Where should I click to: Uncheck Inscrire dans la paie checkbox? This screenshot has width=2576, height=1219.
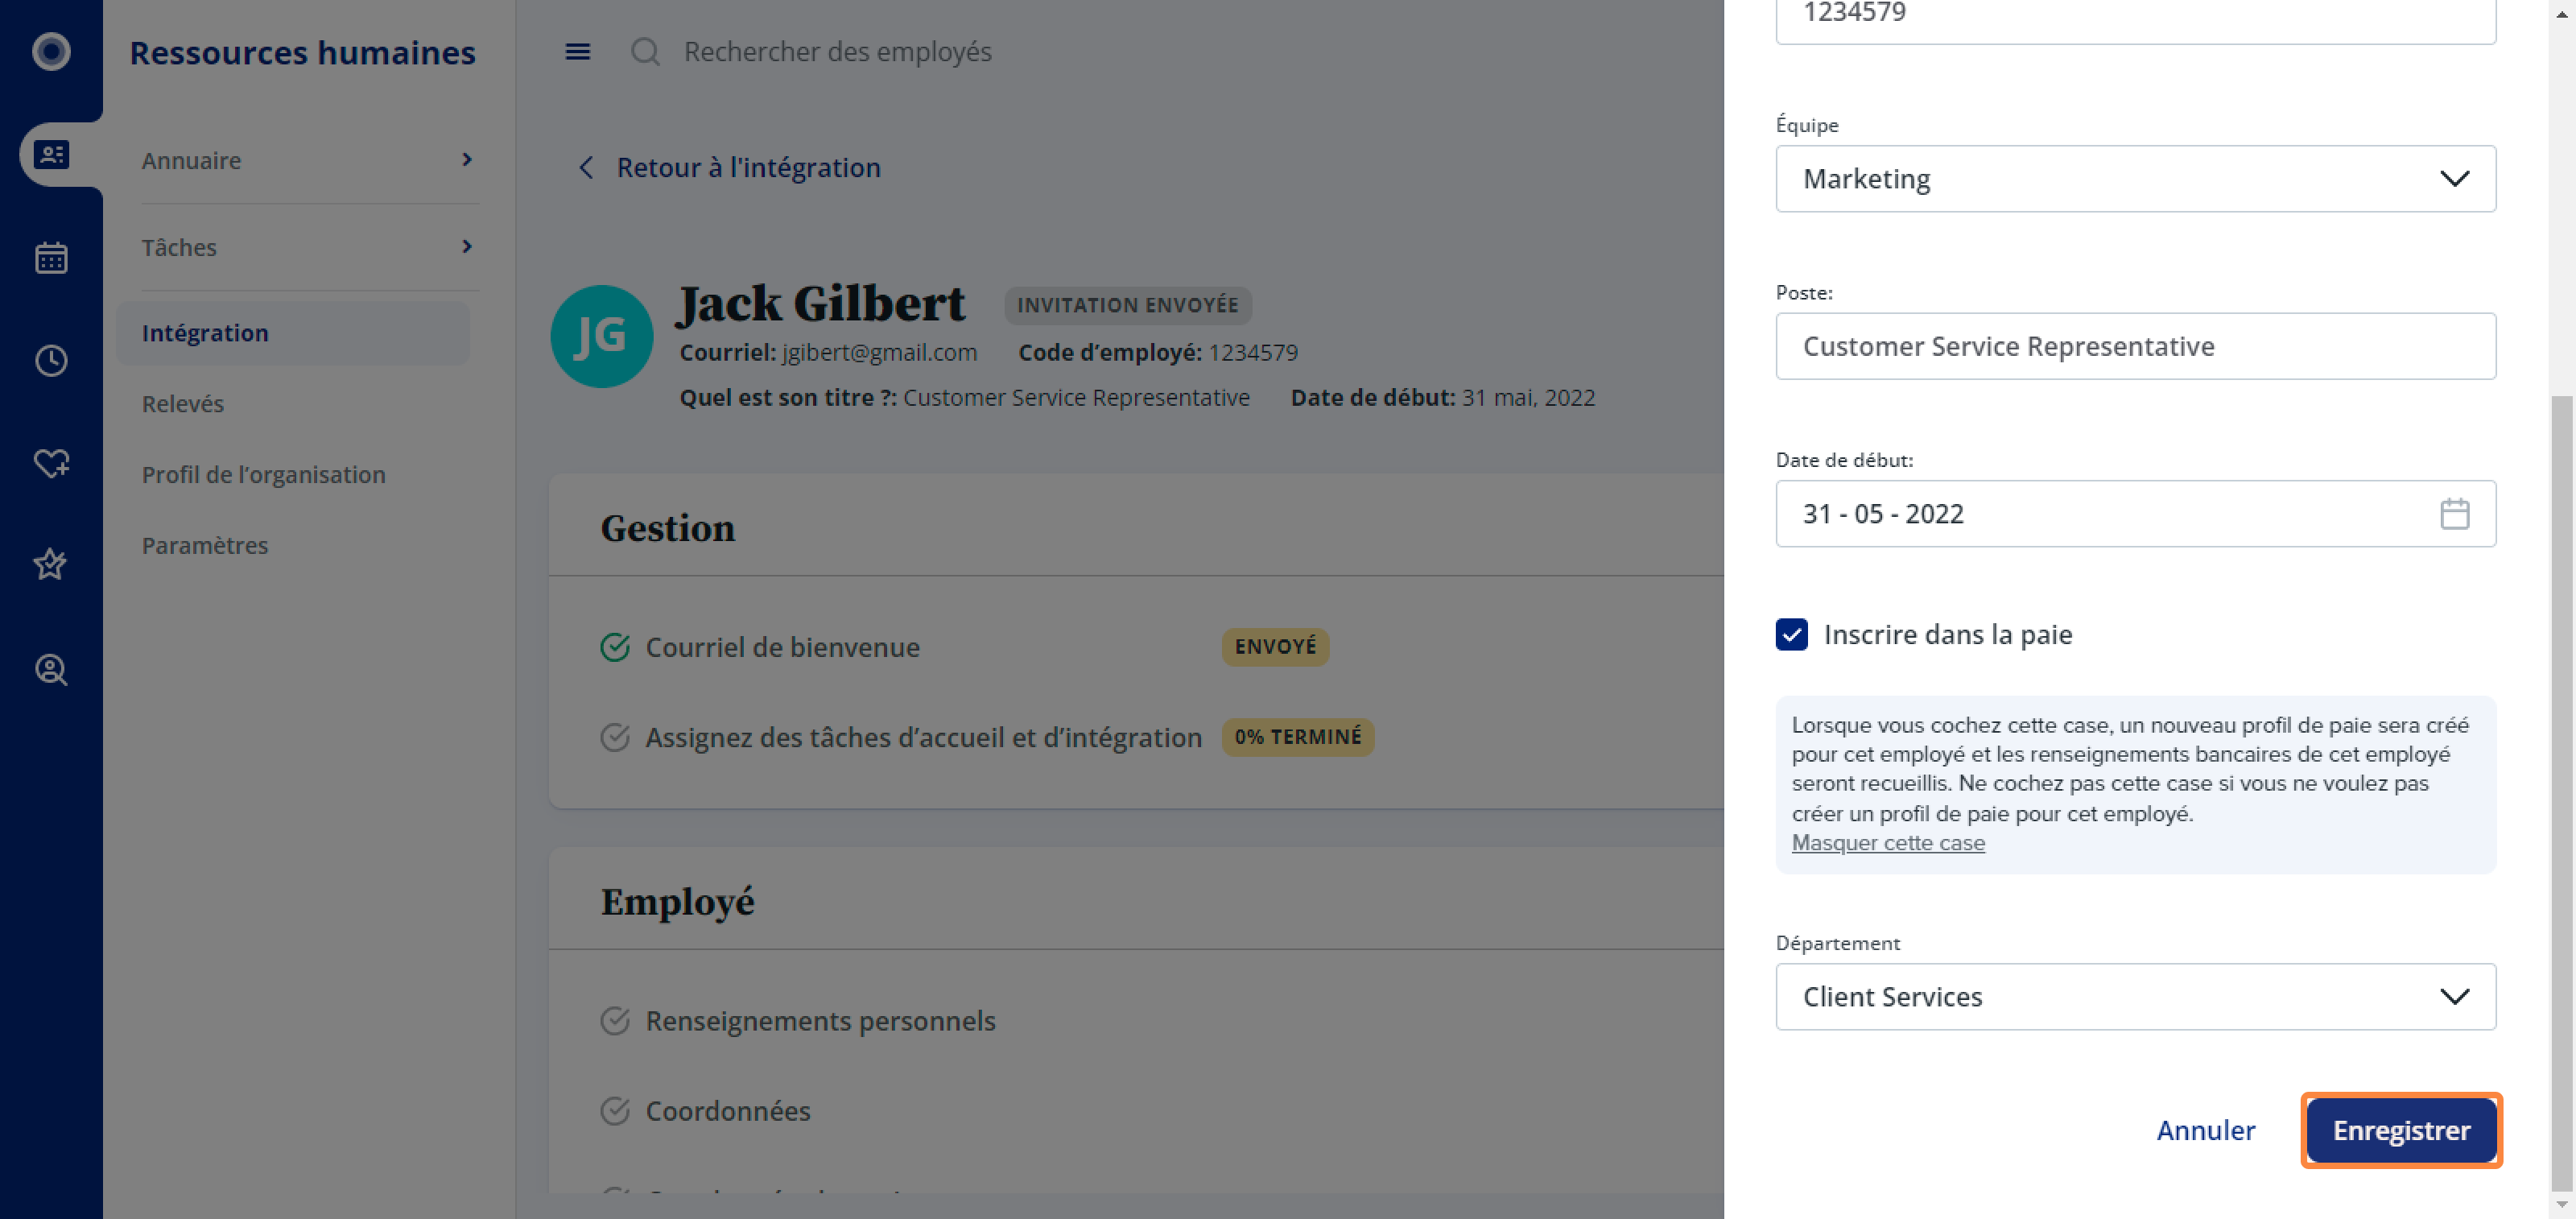(x=1791, y=634)
